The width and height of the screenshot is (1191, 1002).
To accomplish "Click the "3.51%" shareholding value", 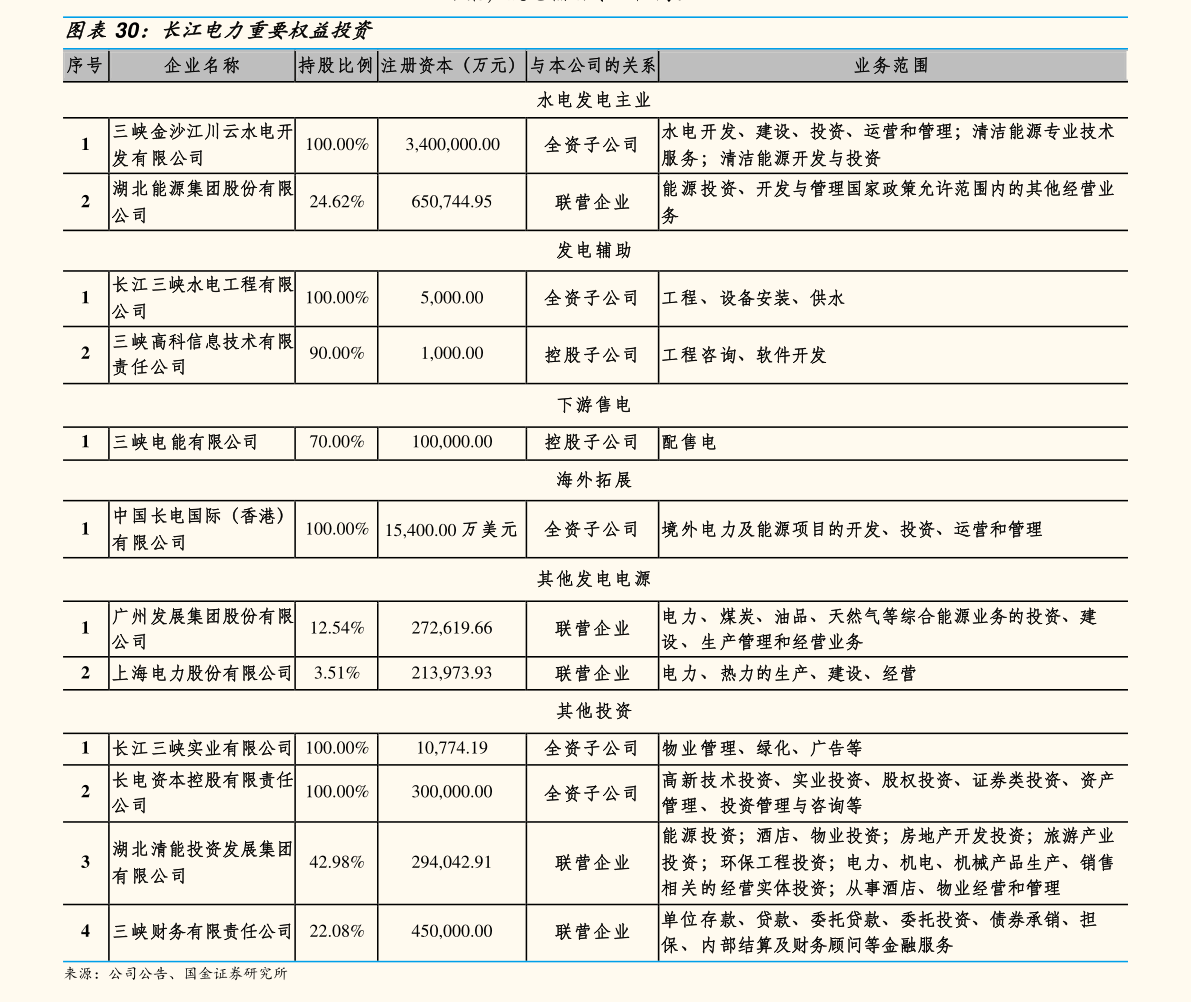I will point(336,672).
